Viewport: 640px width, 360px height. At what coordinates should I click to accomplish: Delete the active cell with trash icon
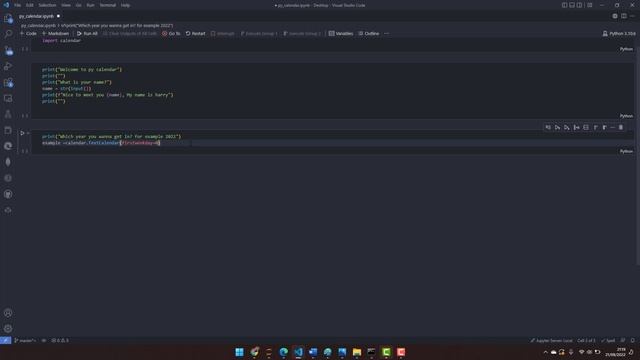621,127
